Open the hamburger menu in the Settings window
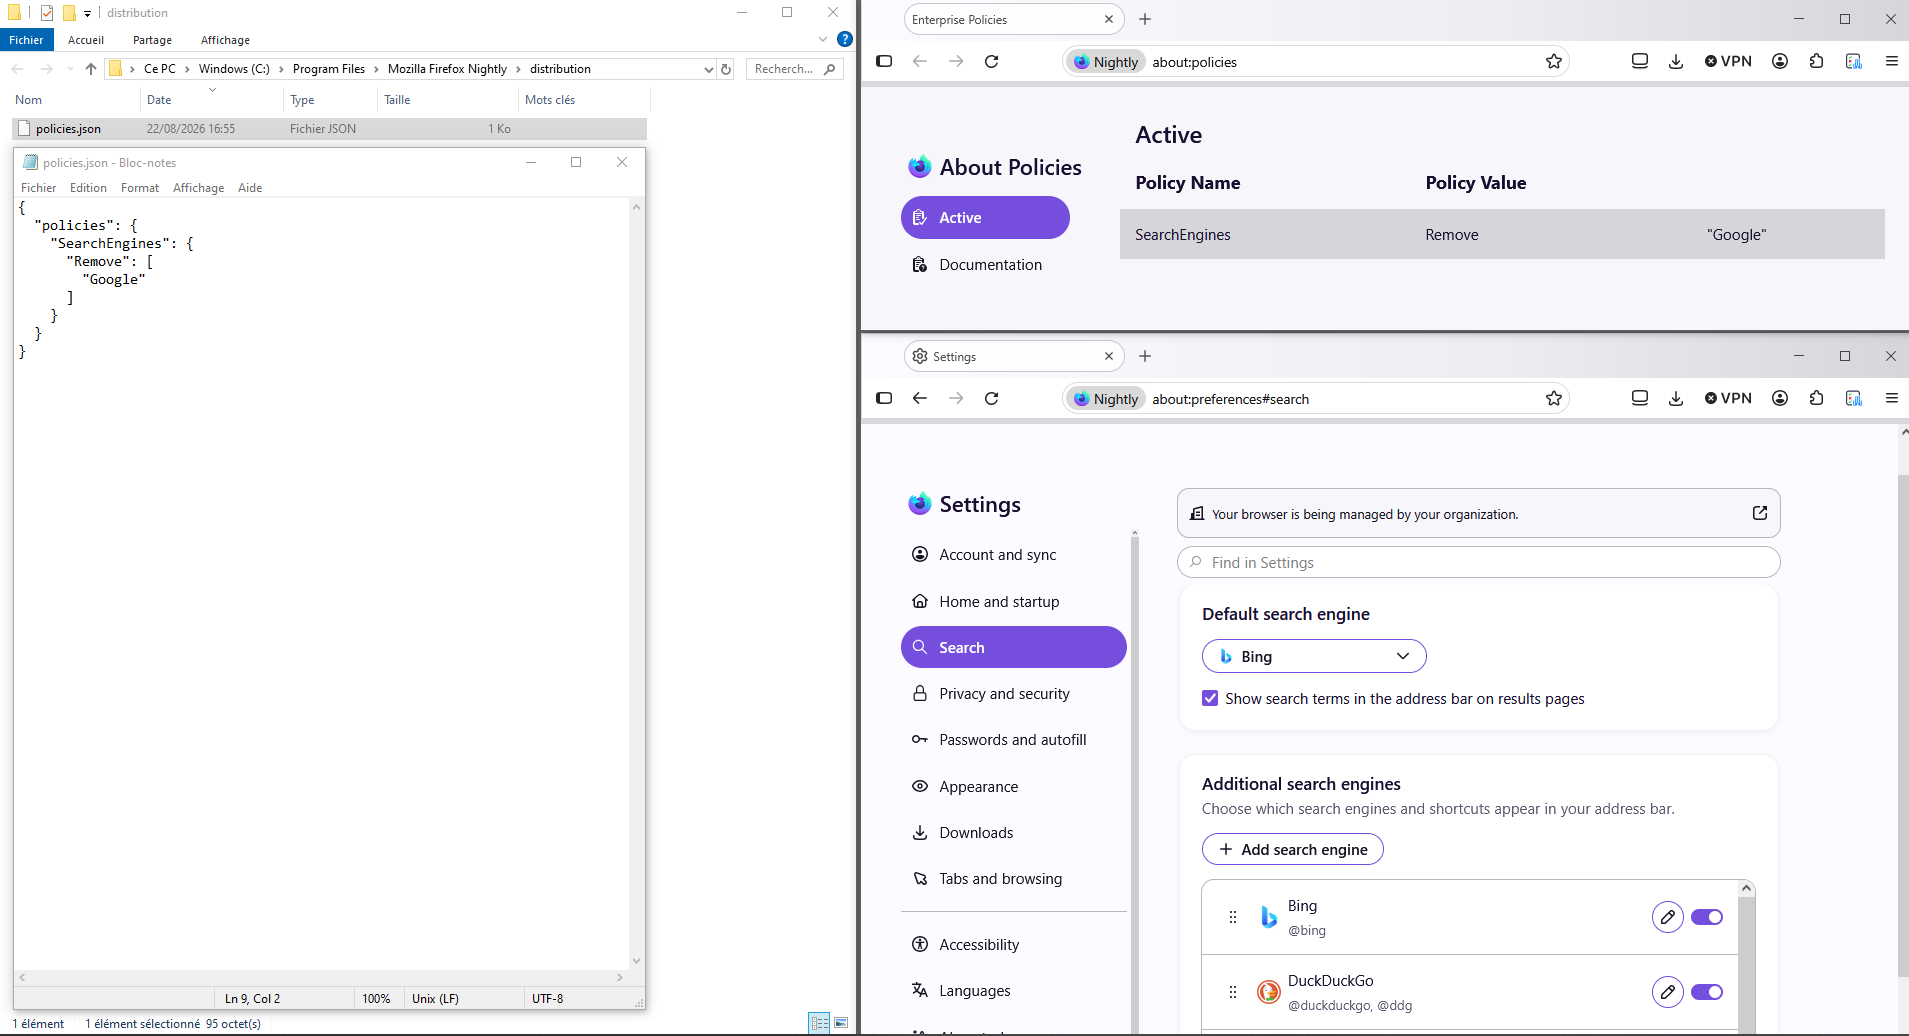This screenshot has height=1036, width=1909. click(1892, 398)
